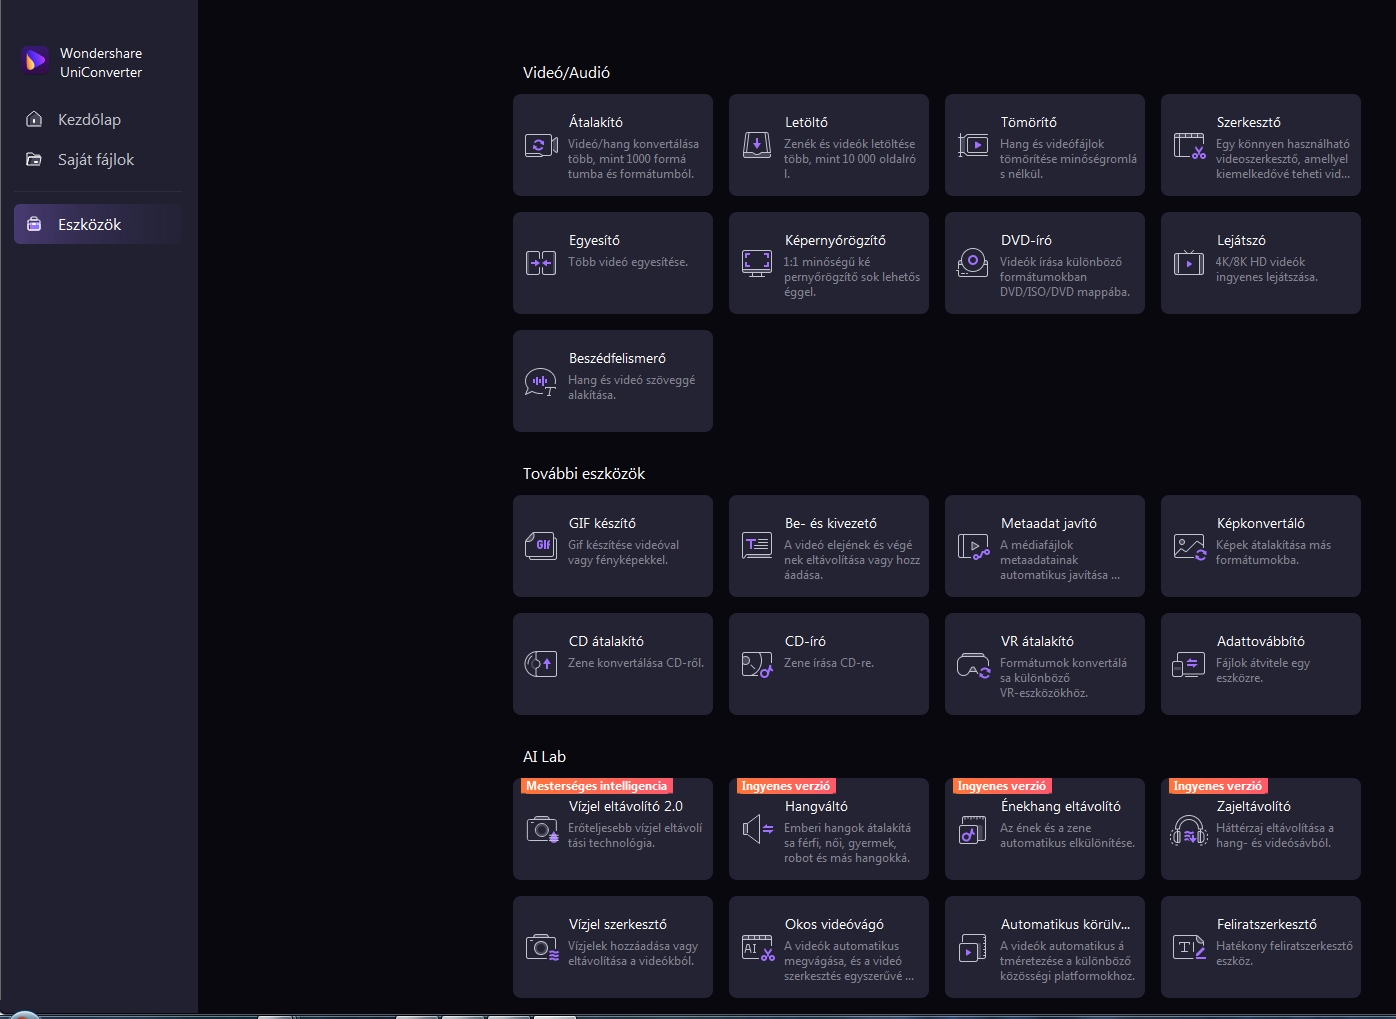This screenshot has width=1396, height=1019.
Task: Click the Letöltő downloader icon
Action: coord(757,146)
